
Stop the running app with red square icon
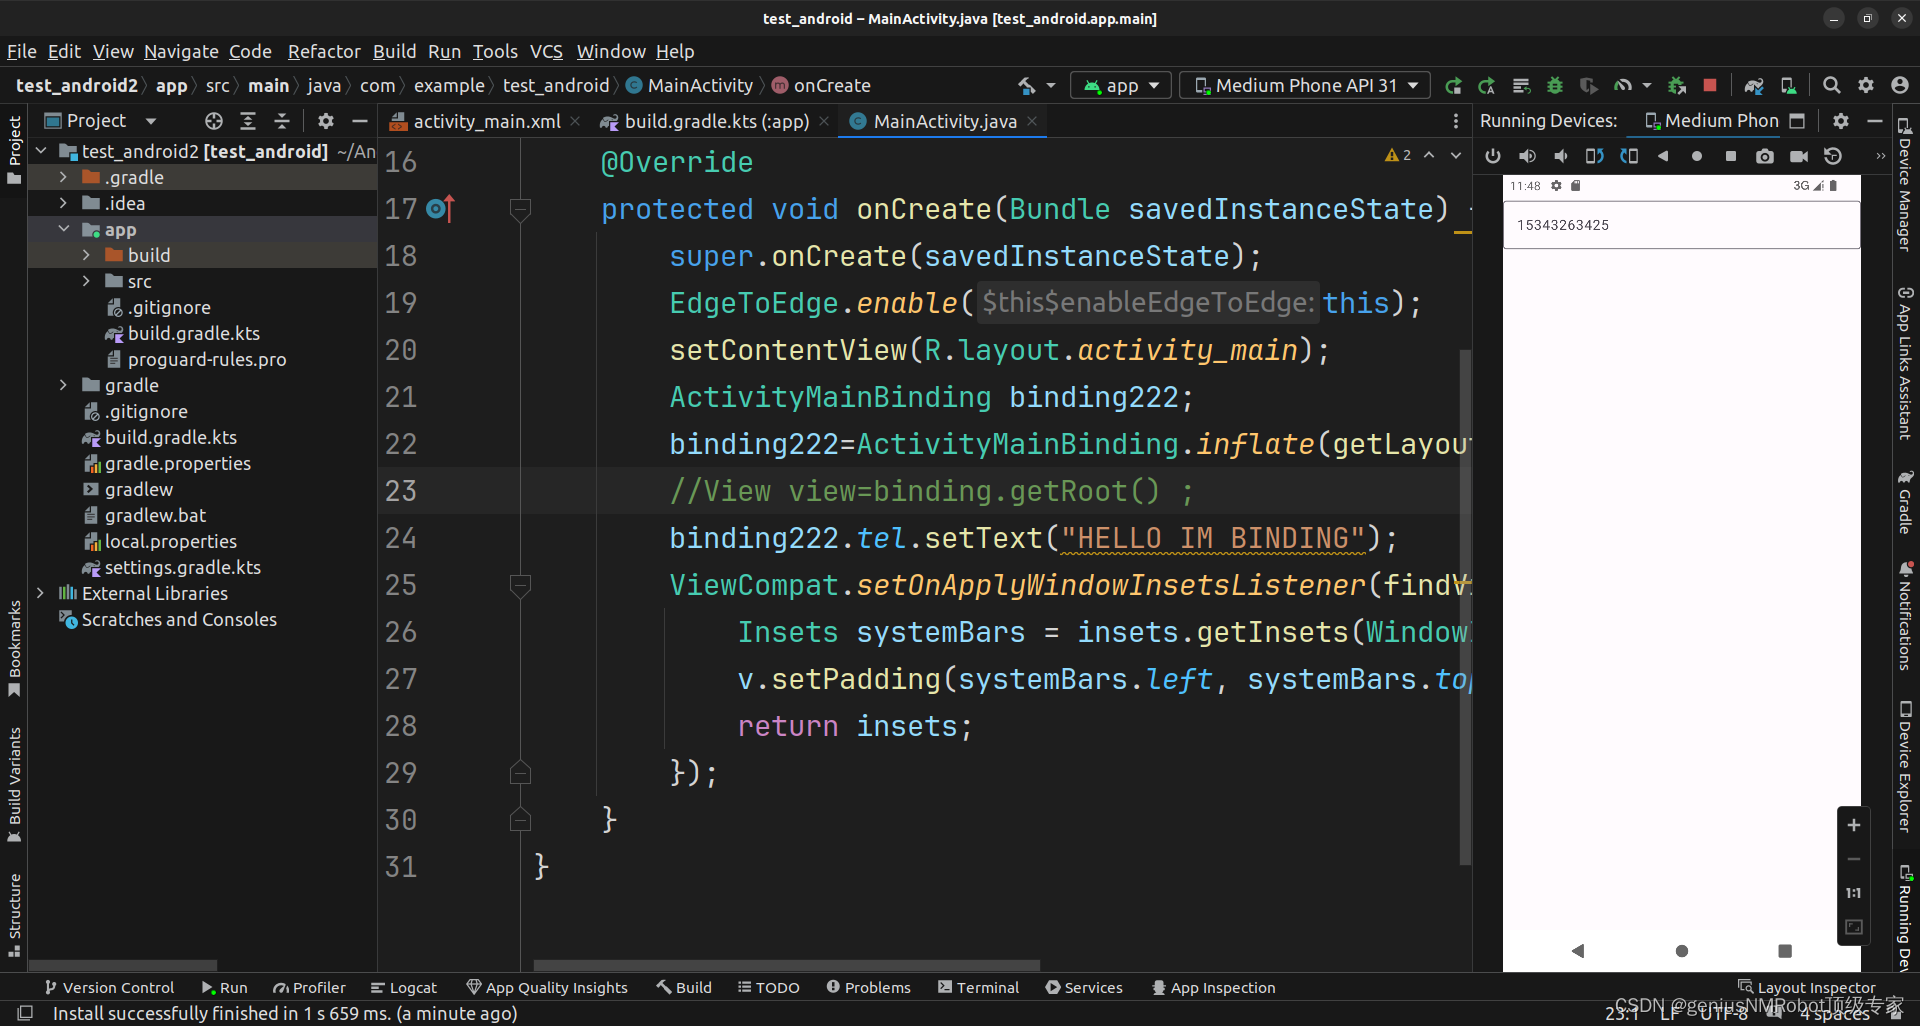point(1710,85)
